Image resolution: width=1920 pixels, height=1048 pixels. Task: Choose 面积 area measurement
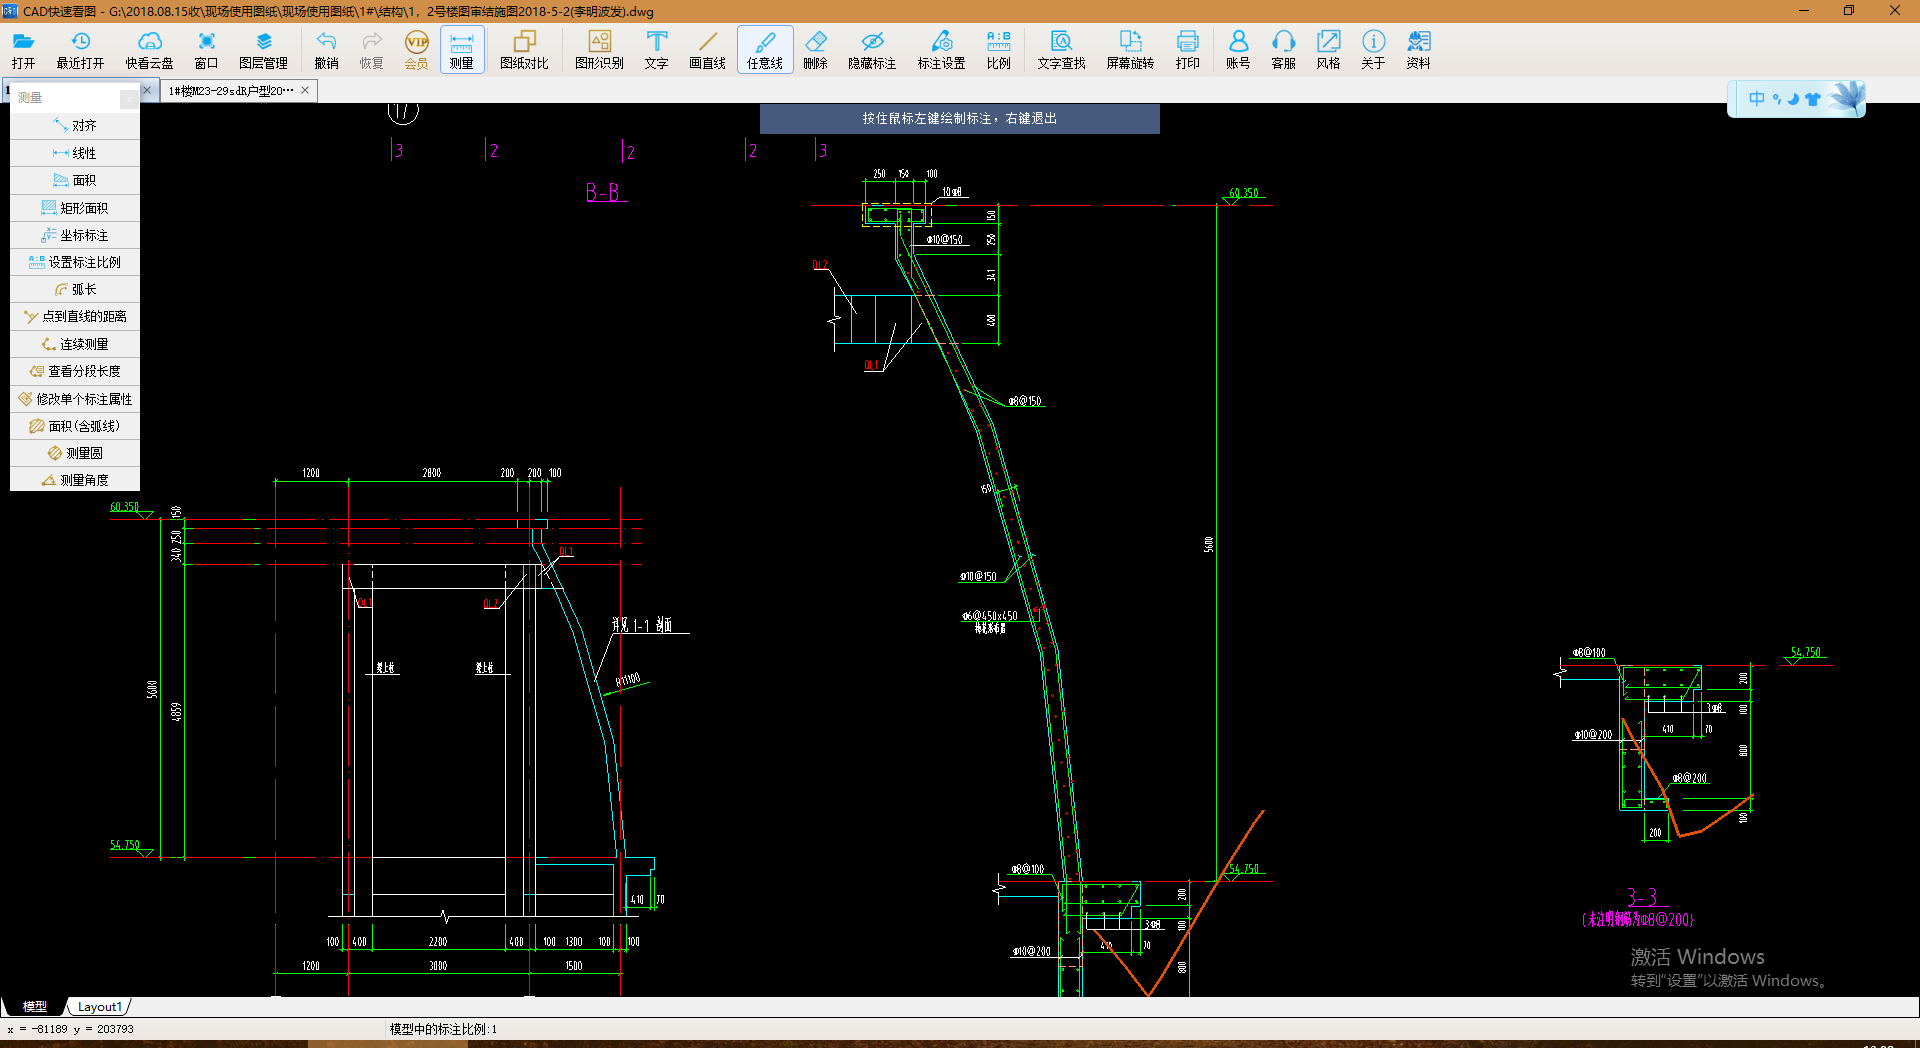pos(75,180)
